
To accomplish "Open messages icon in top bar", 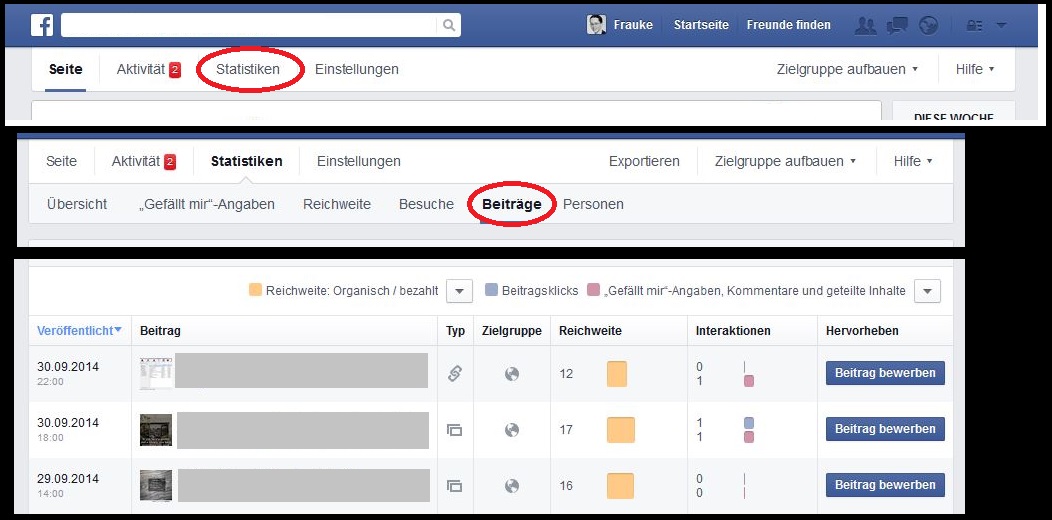I will 897,25.
